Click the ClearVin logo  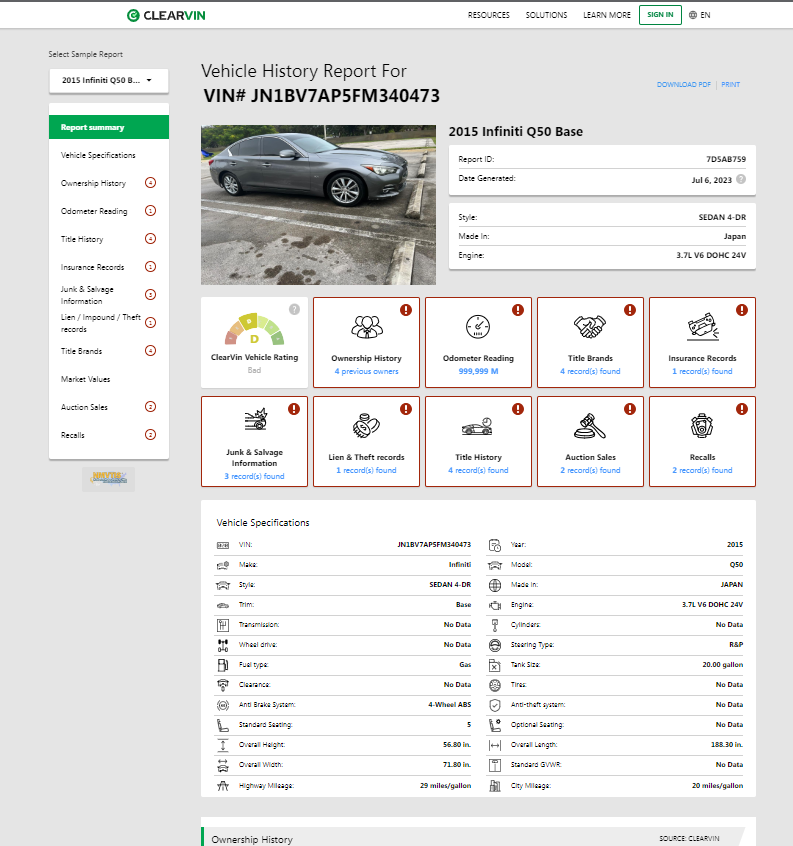pos(166,15)
